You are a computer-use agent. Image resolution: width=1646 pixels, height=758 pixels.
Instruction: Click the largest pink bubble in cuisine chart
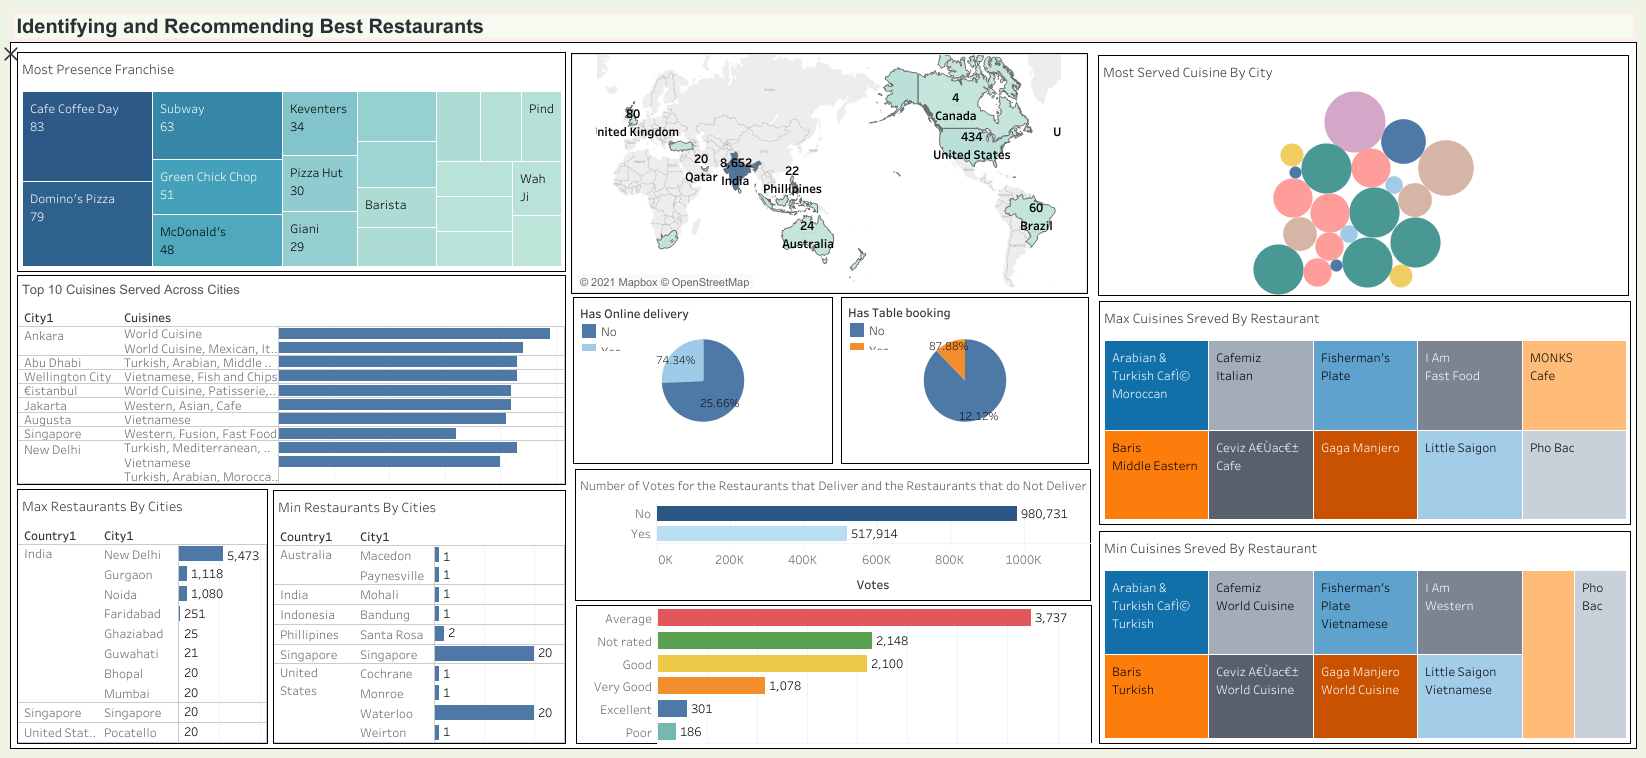(x=1354, y=121)
